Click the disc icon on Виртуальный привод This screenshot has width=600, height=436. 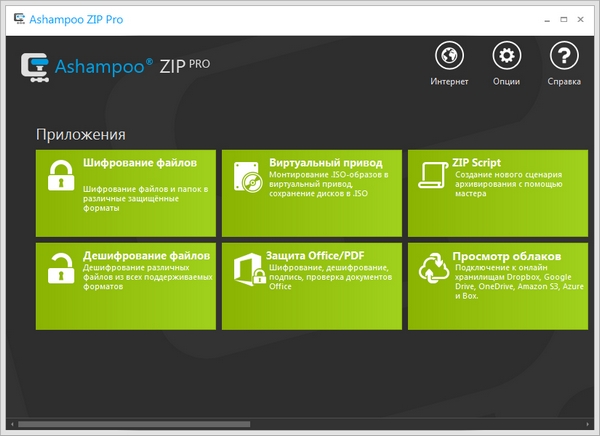pyautogui.click(x=247, y=177)
